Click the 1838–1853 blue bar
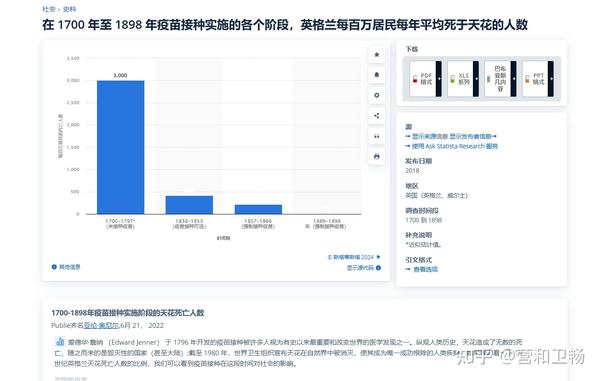The width and height of the screenshot is (600, 381). point(189,205)
